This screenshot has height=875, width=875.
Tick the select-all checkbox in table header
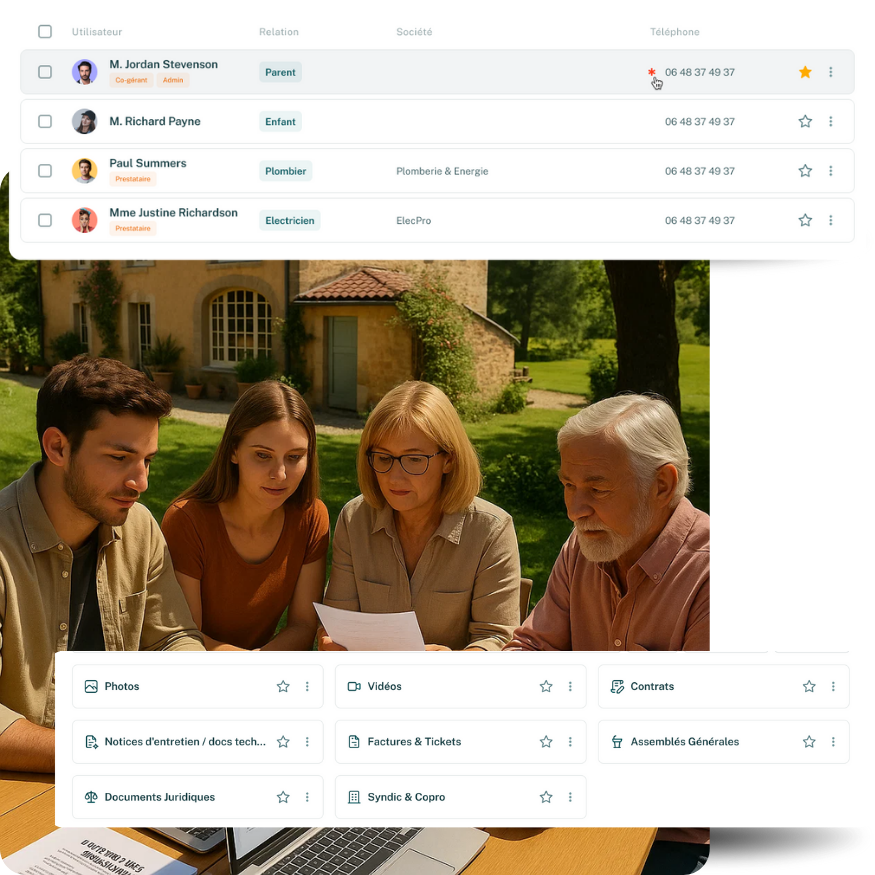[x=45, y=32]
